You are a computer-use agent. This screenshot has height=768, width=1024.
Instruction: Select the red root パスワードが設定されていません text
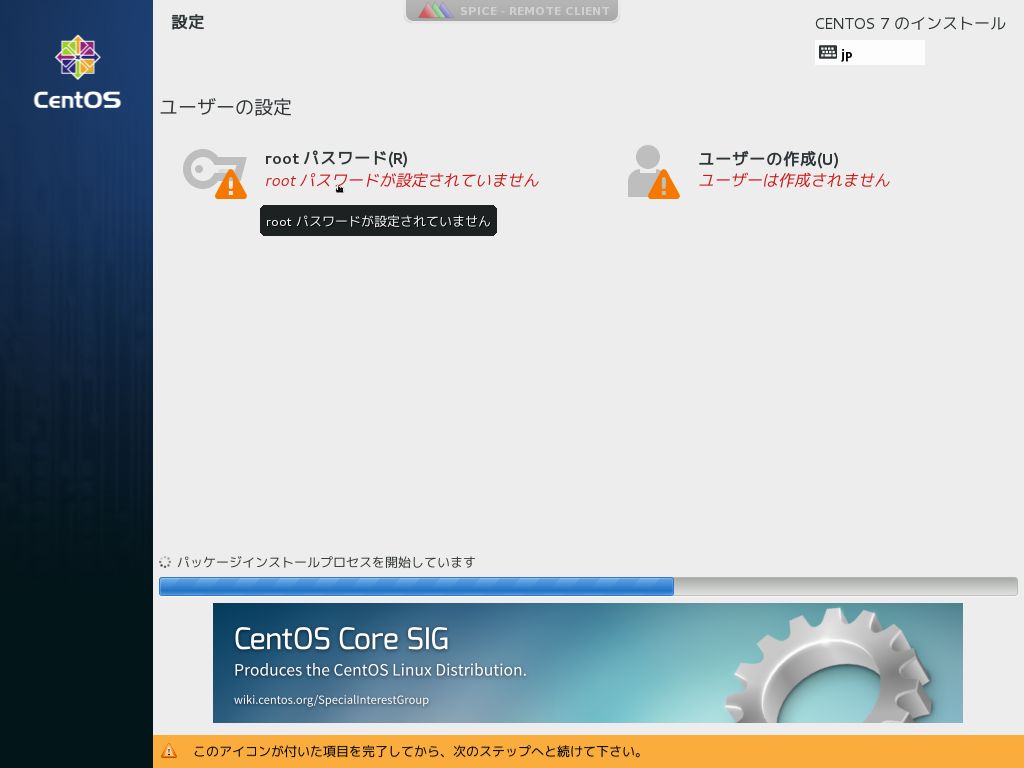click(400, 181)
